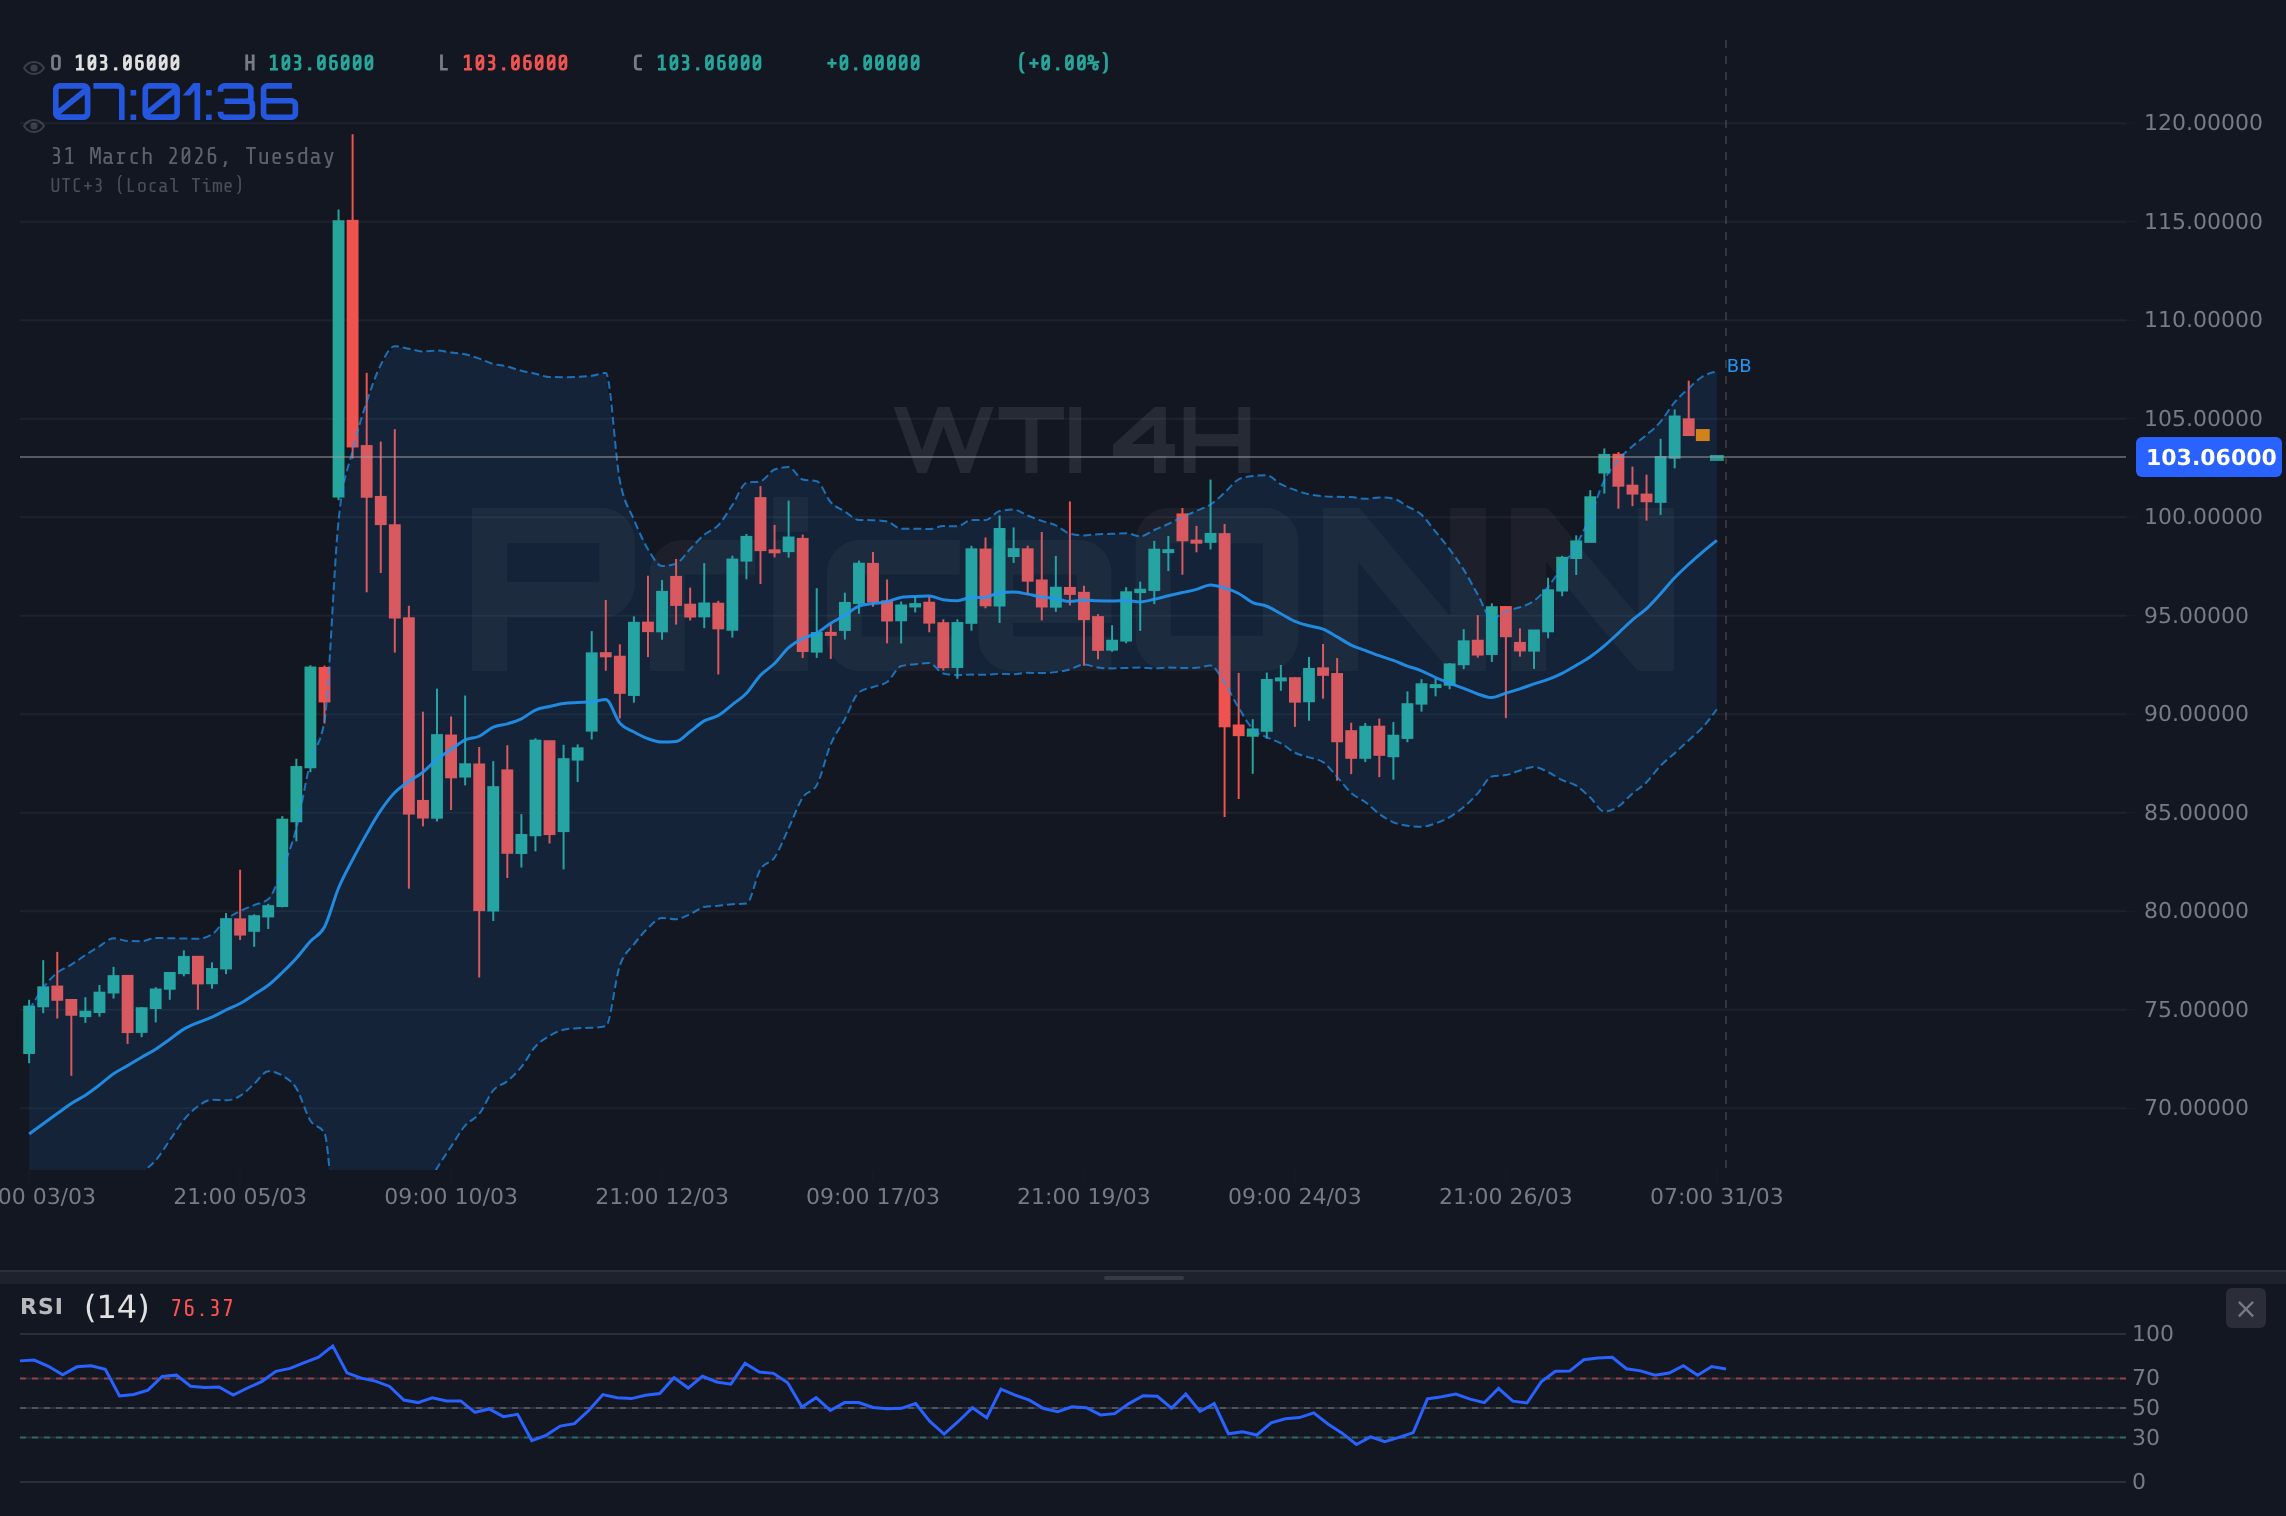Click the date label 31 March 2026
The image size is (2286, 1516).
[192, 156]
